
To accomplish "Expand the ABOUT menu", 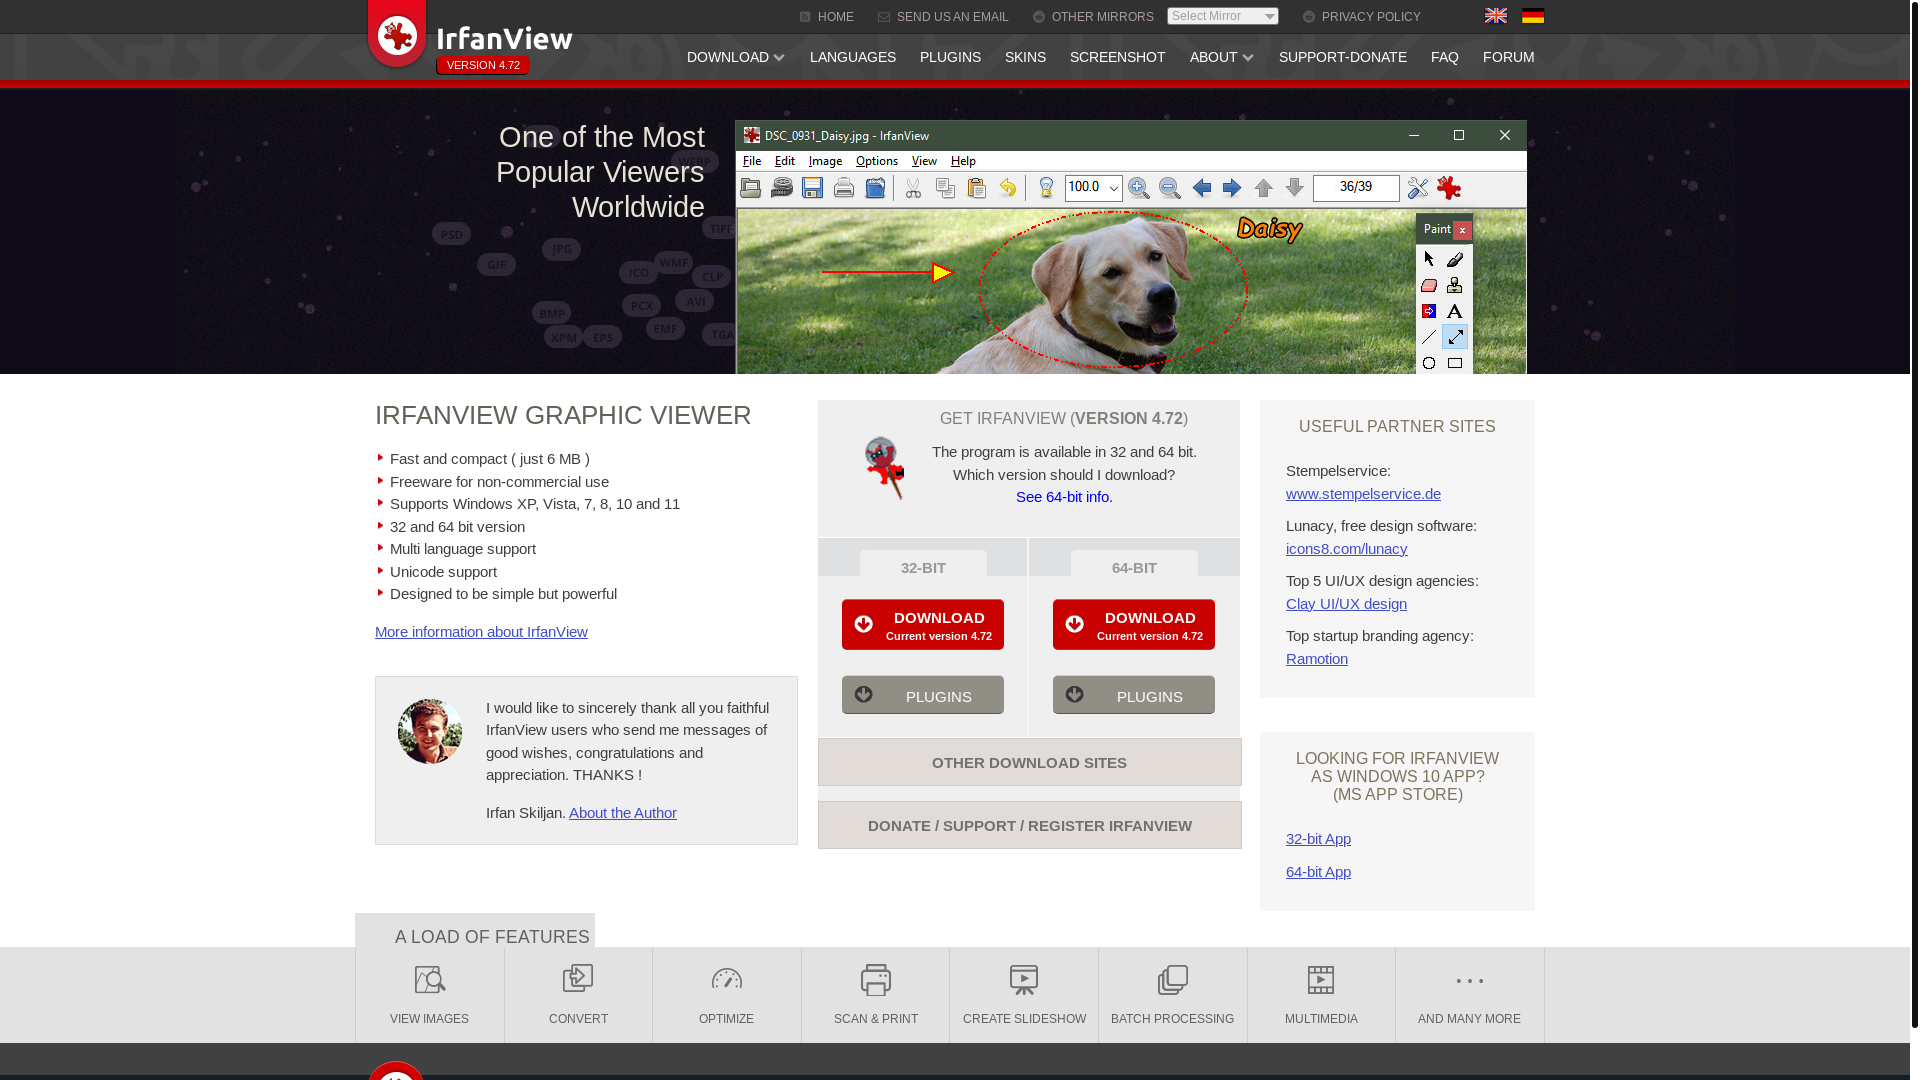I will tap(1222, 57).
